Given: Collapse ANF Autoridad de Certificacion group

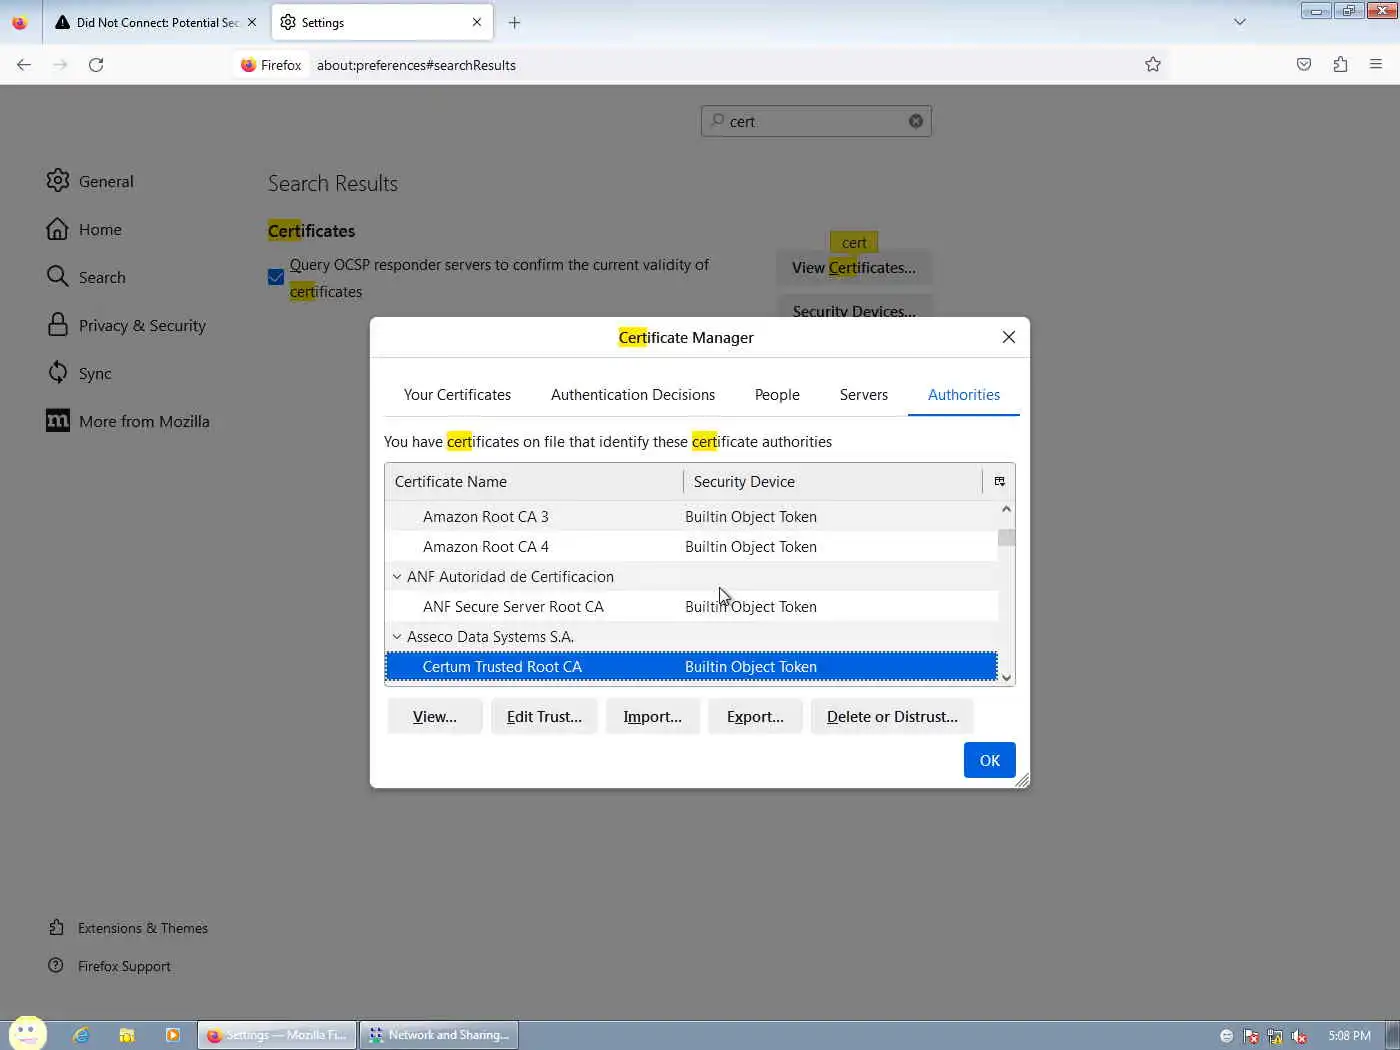Looking at the screenshot, I should pyautogui.click(x=397, y=577).
